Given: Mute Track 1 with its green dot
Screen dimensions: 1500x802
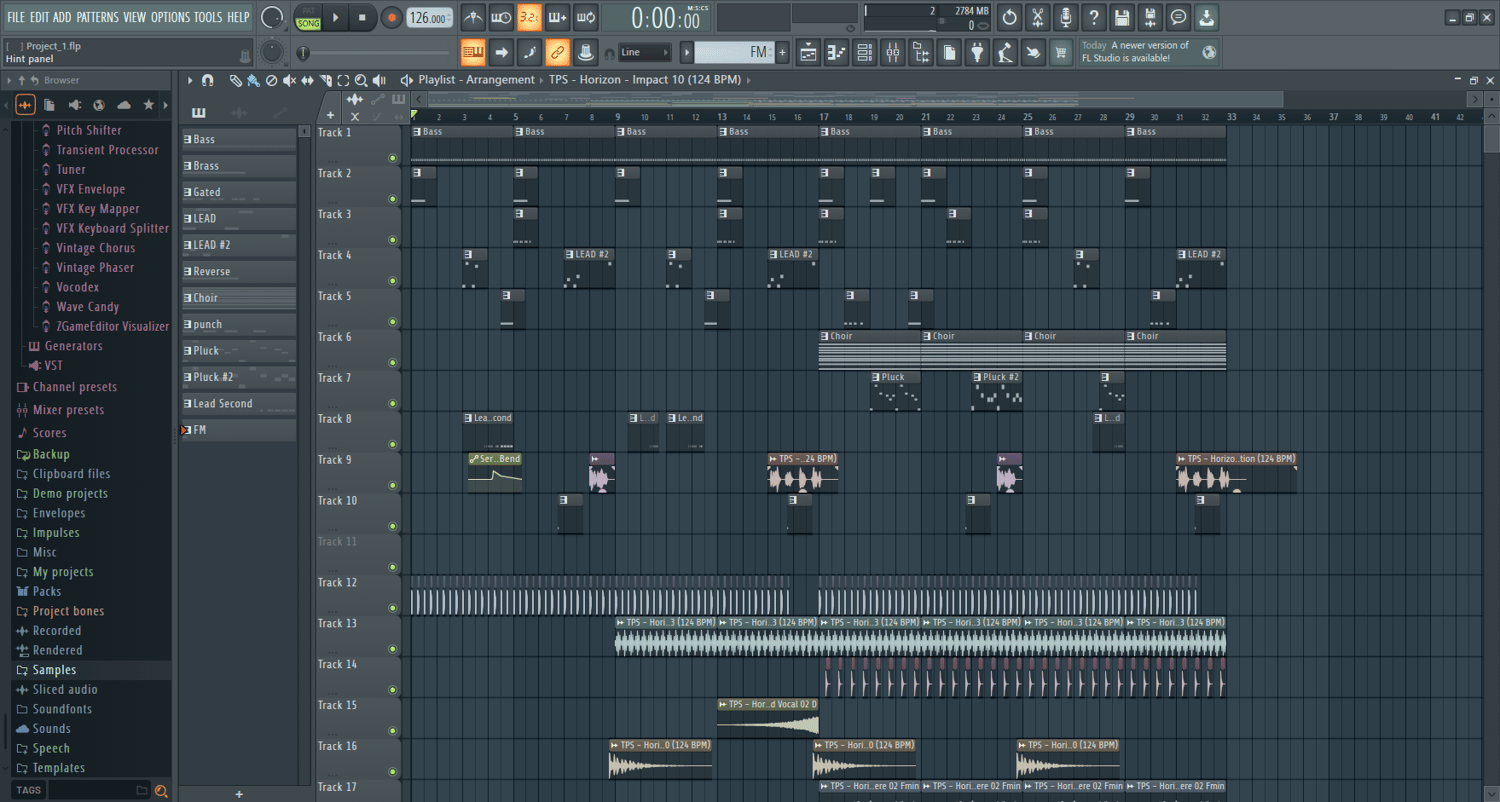Looking at the screenshot, I should click(393, 158).
